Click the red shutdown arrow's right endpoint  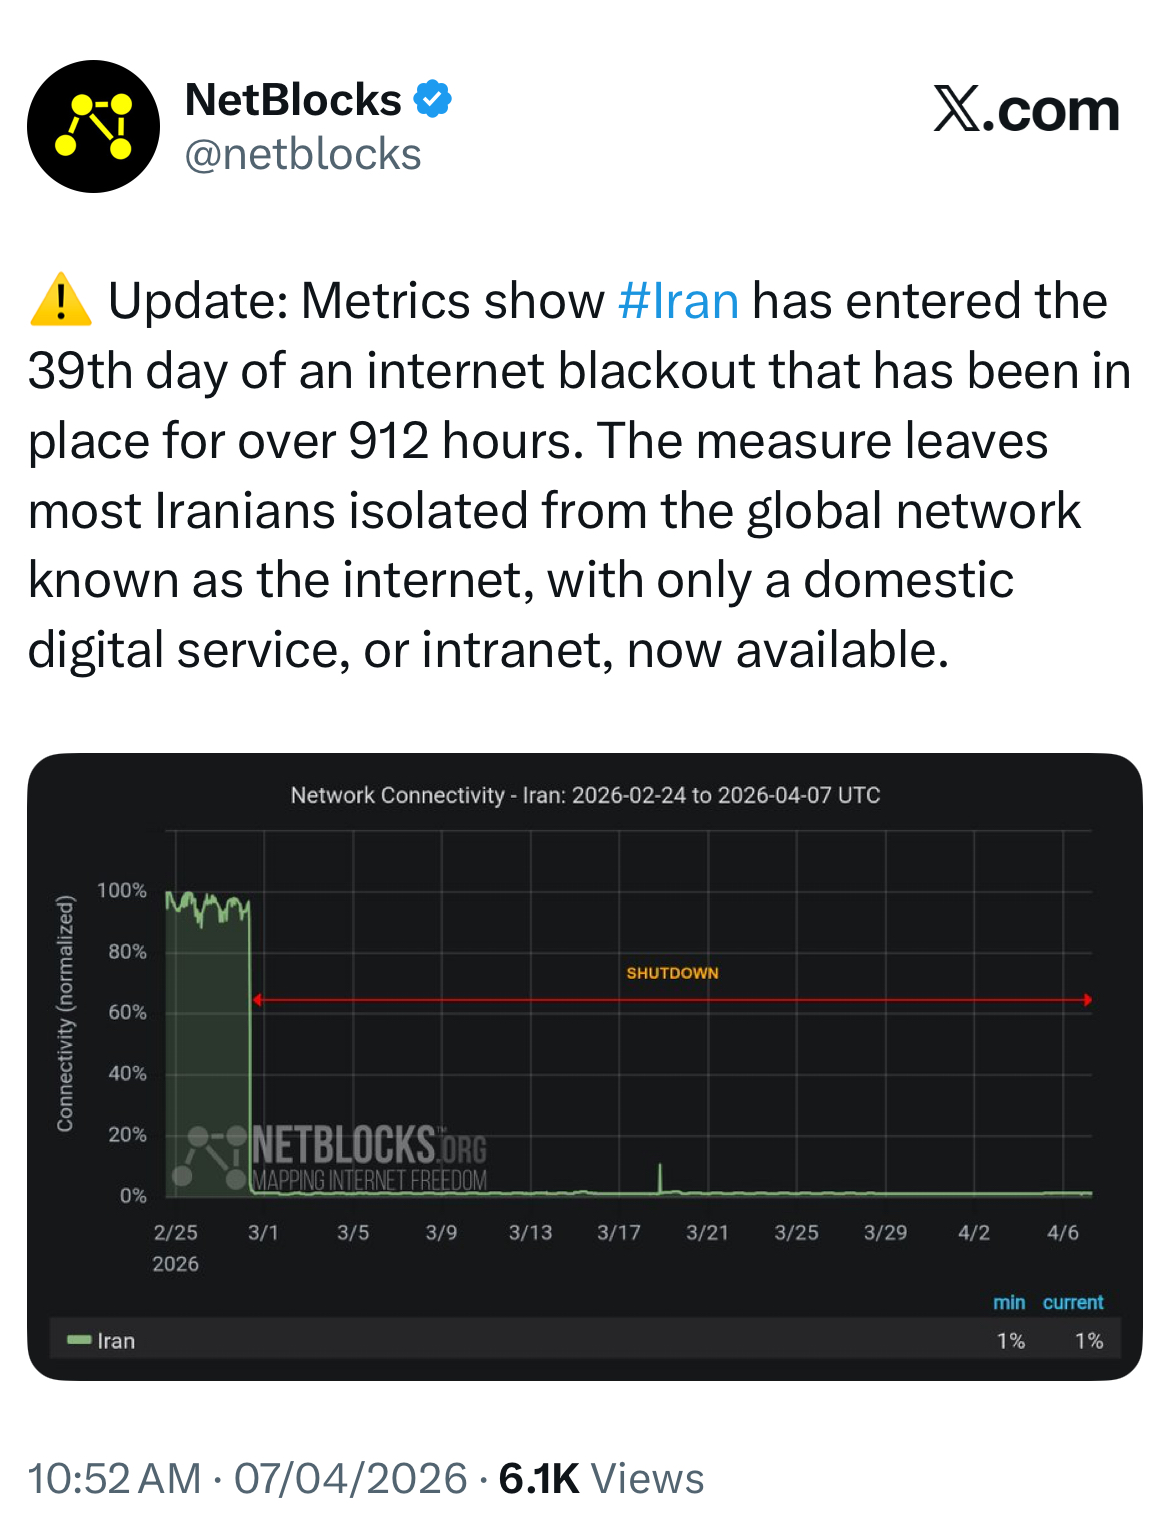pyautogui.click(x=1088, y=1000)
